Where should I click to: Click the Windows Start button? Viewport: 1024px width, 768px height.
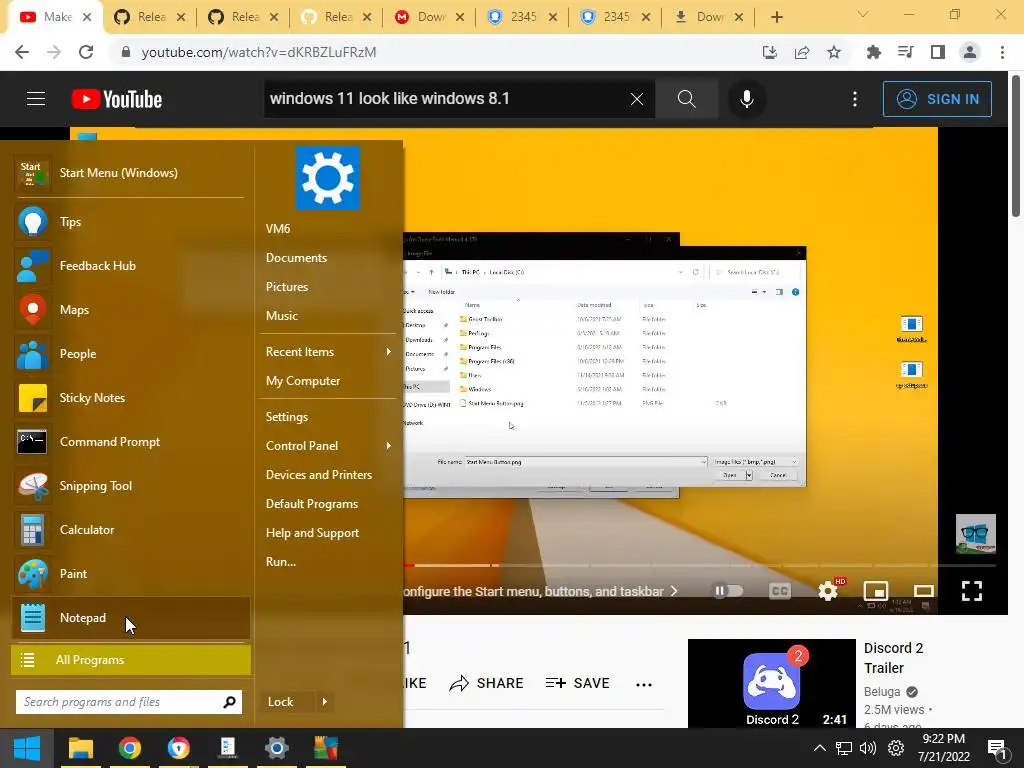[x=27, y=748]
